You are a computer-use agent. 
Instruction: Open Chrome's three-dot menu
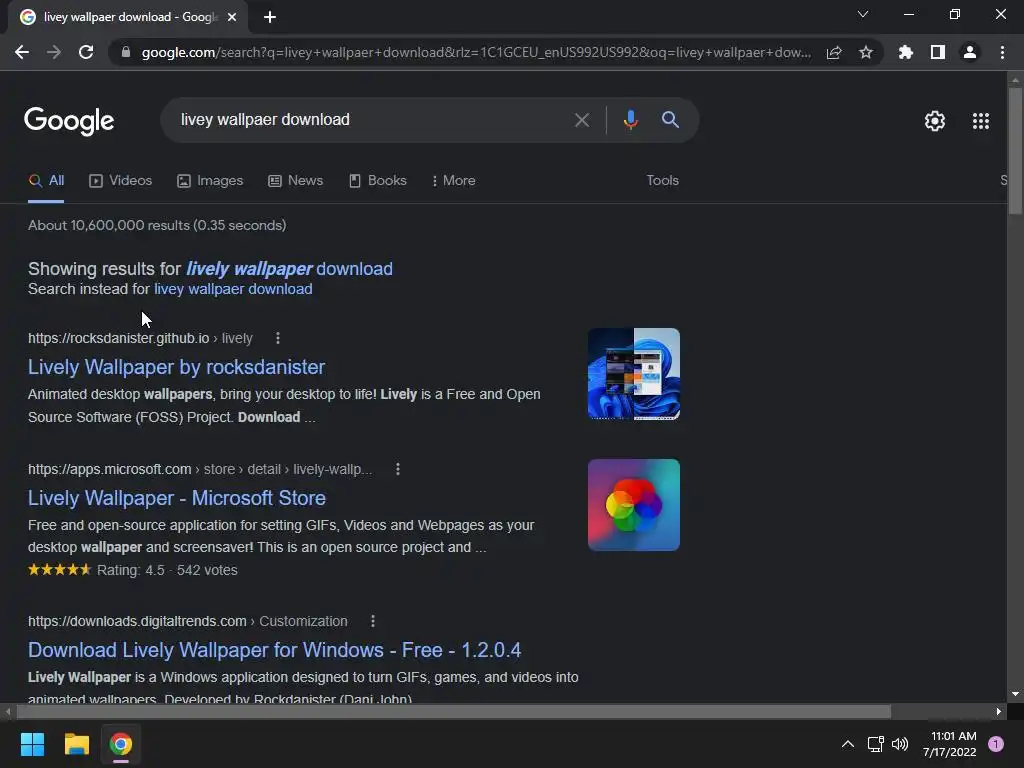1002,52
